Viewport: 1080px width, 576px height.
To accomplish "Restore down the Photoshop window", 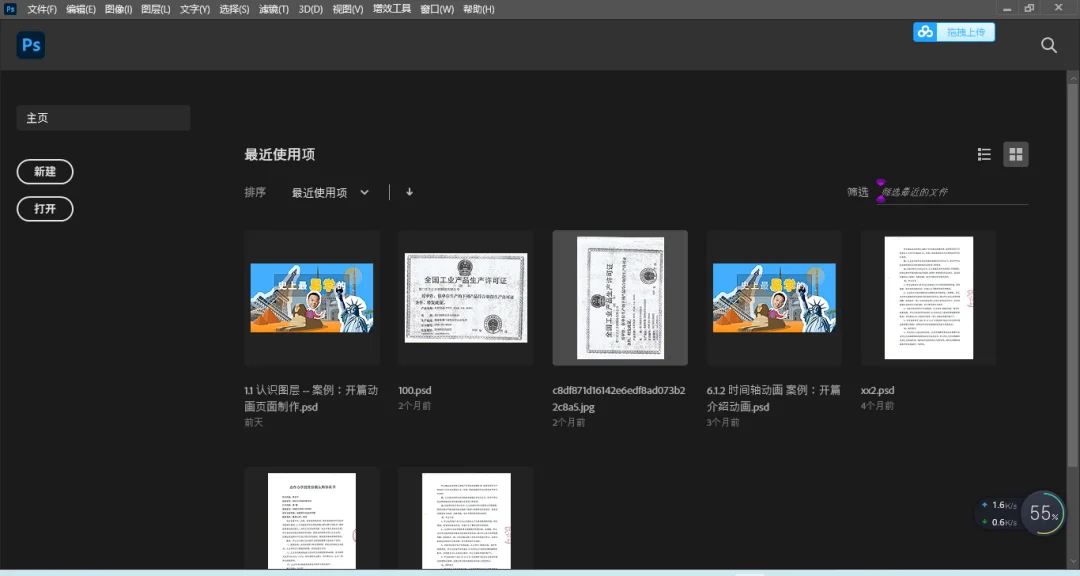I will [1029, 8].
